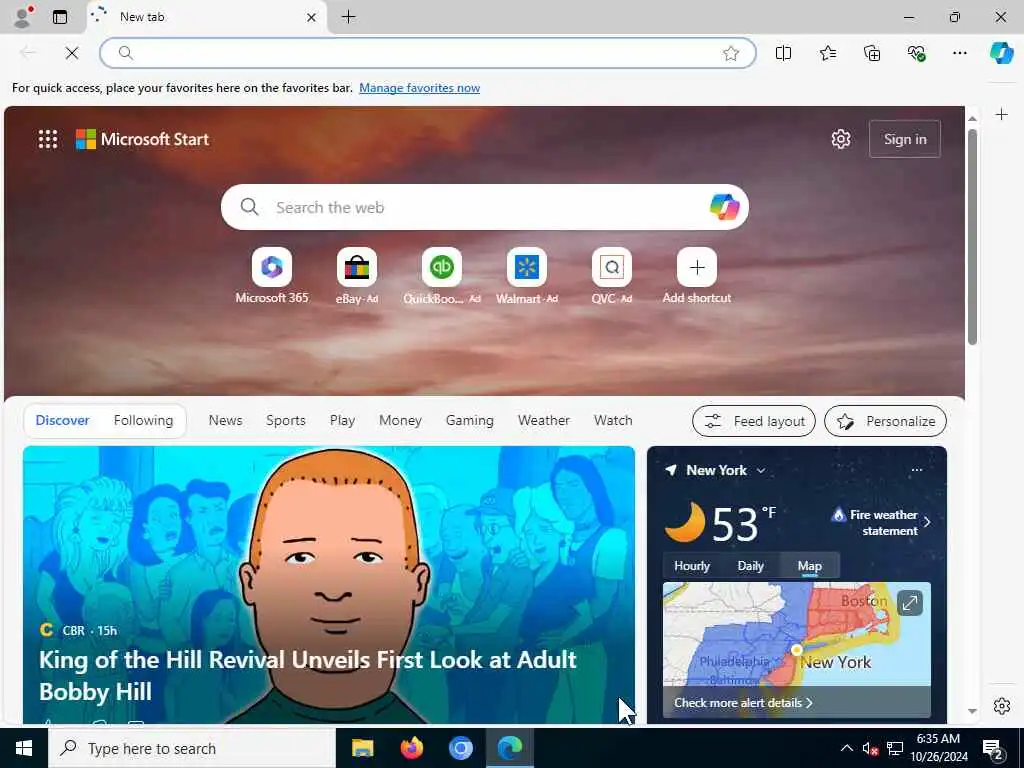
Task: Open weather card more options ellipsis
Action: point(917,470)
